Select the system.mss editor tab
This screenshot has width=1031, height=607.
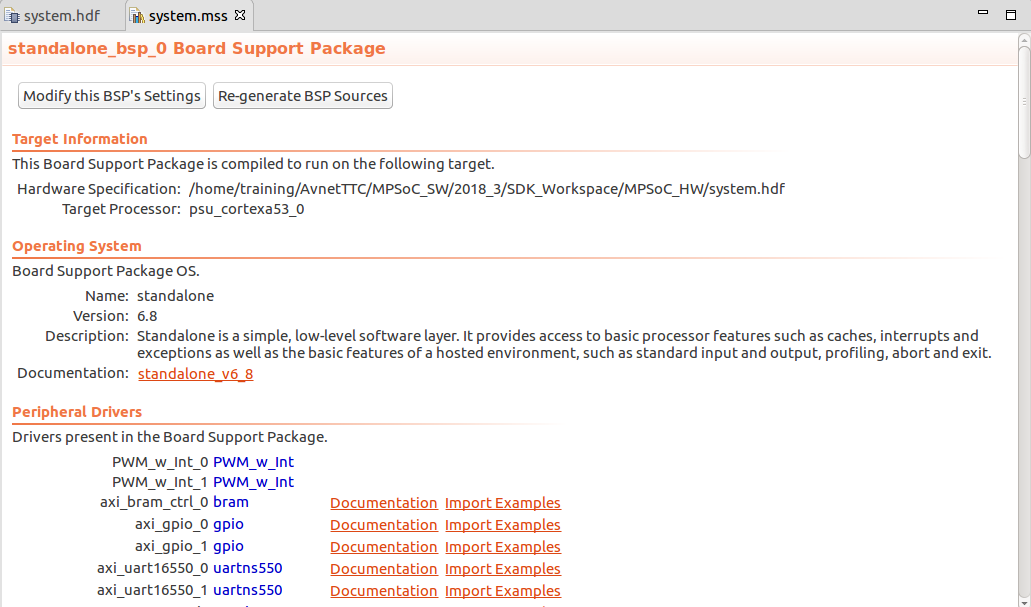click(190, 16)
